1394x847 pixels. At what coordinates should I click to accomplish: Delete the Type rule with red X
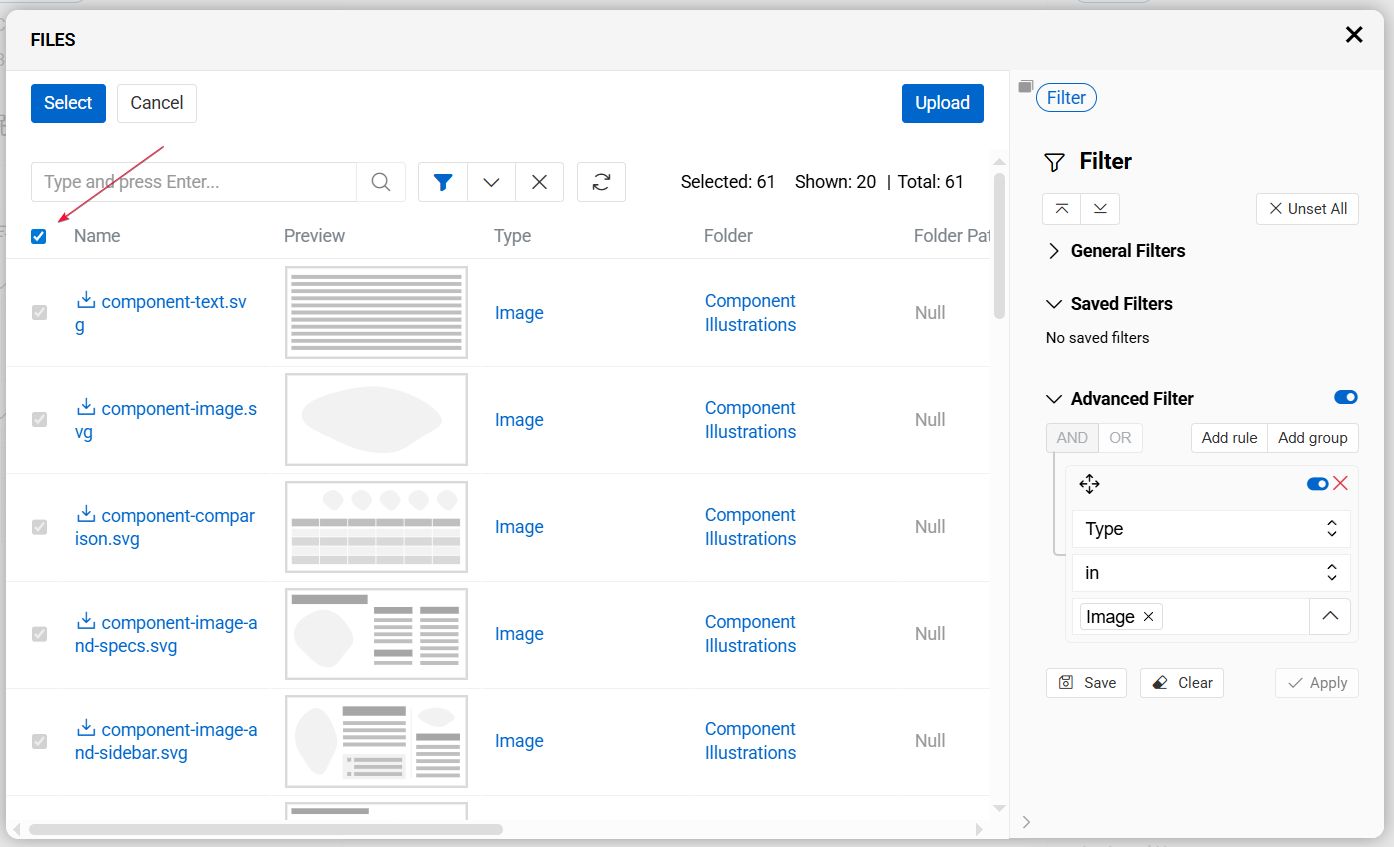click(1341, 484)
